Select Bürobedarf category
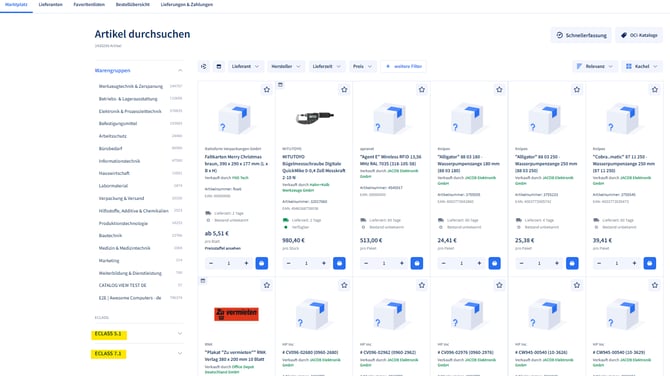The width and height of the screenshot is (670, 376). tap(111, 149)
